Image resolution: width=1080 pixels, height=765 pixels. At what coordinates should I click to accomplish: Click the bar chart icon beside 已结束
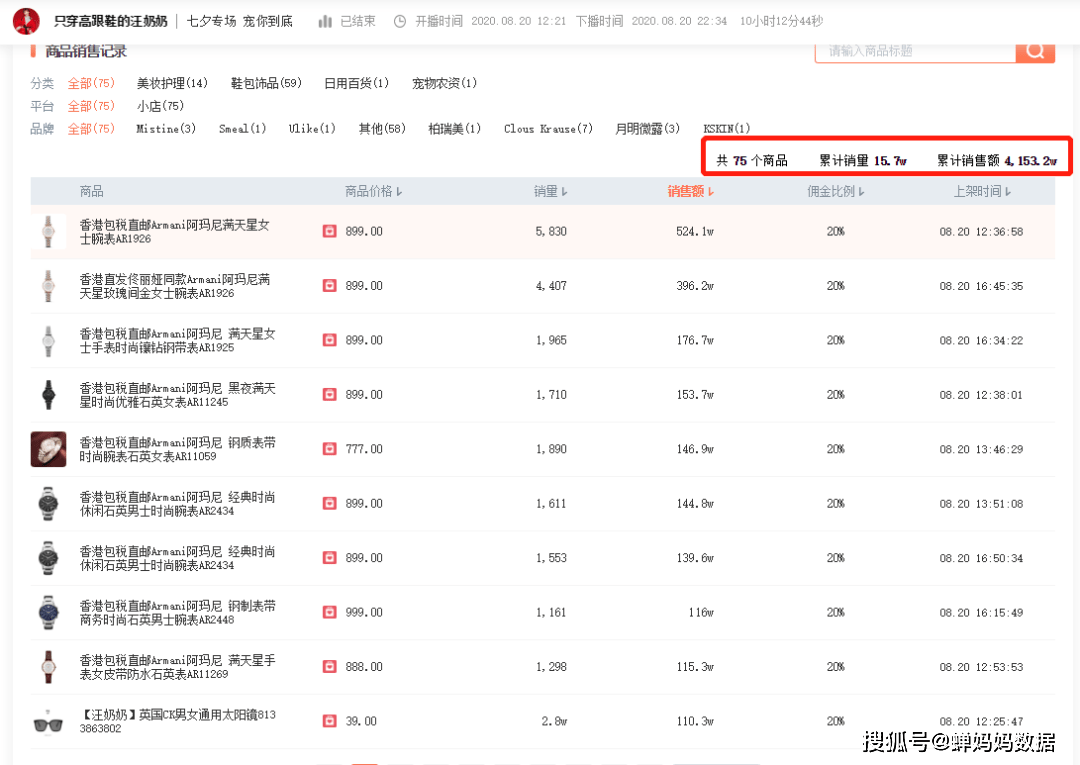[x=325, y=21]
